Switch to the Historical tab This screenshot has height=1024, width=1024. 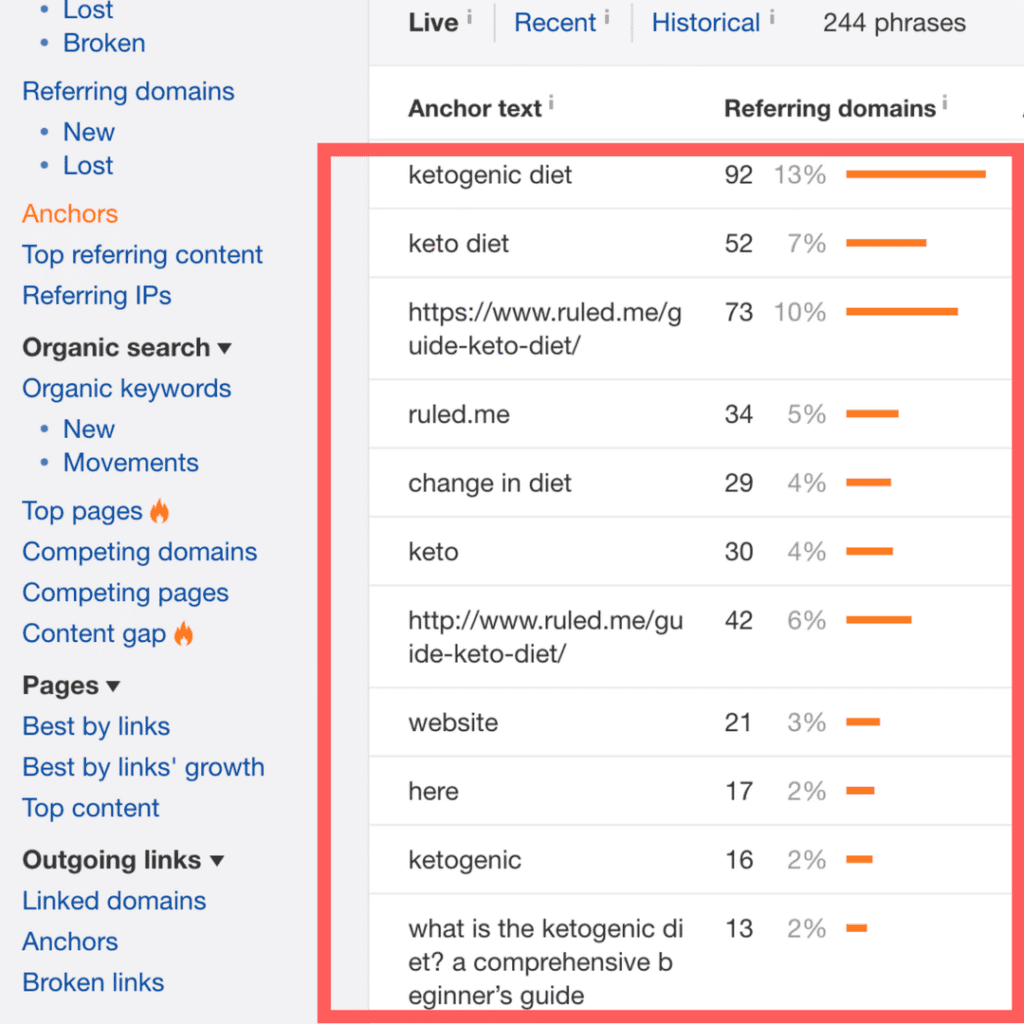706,23
